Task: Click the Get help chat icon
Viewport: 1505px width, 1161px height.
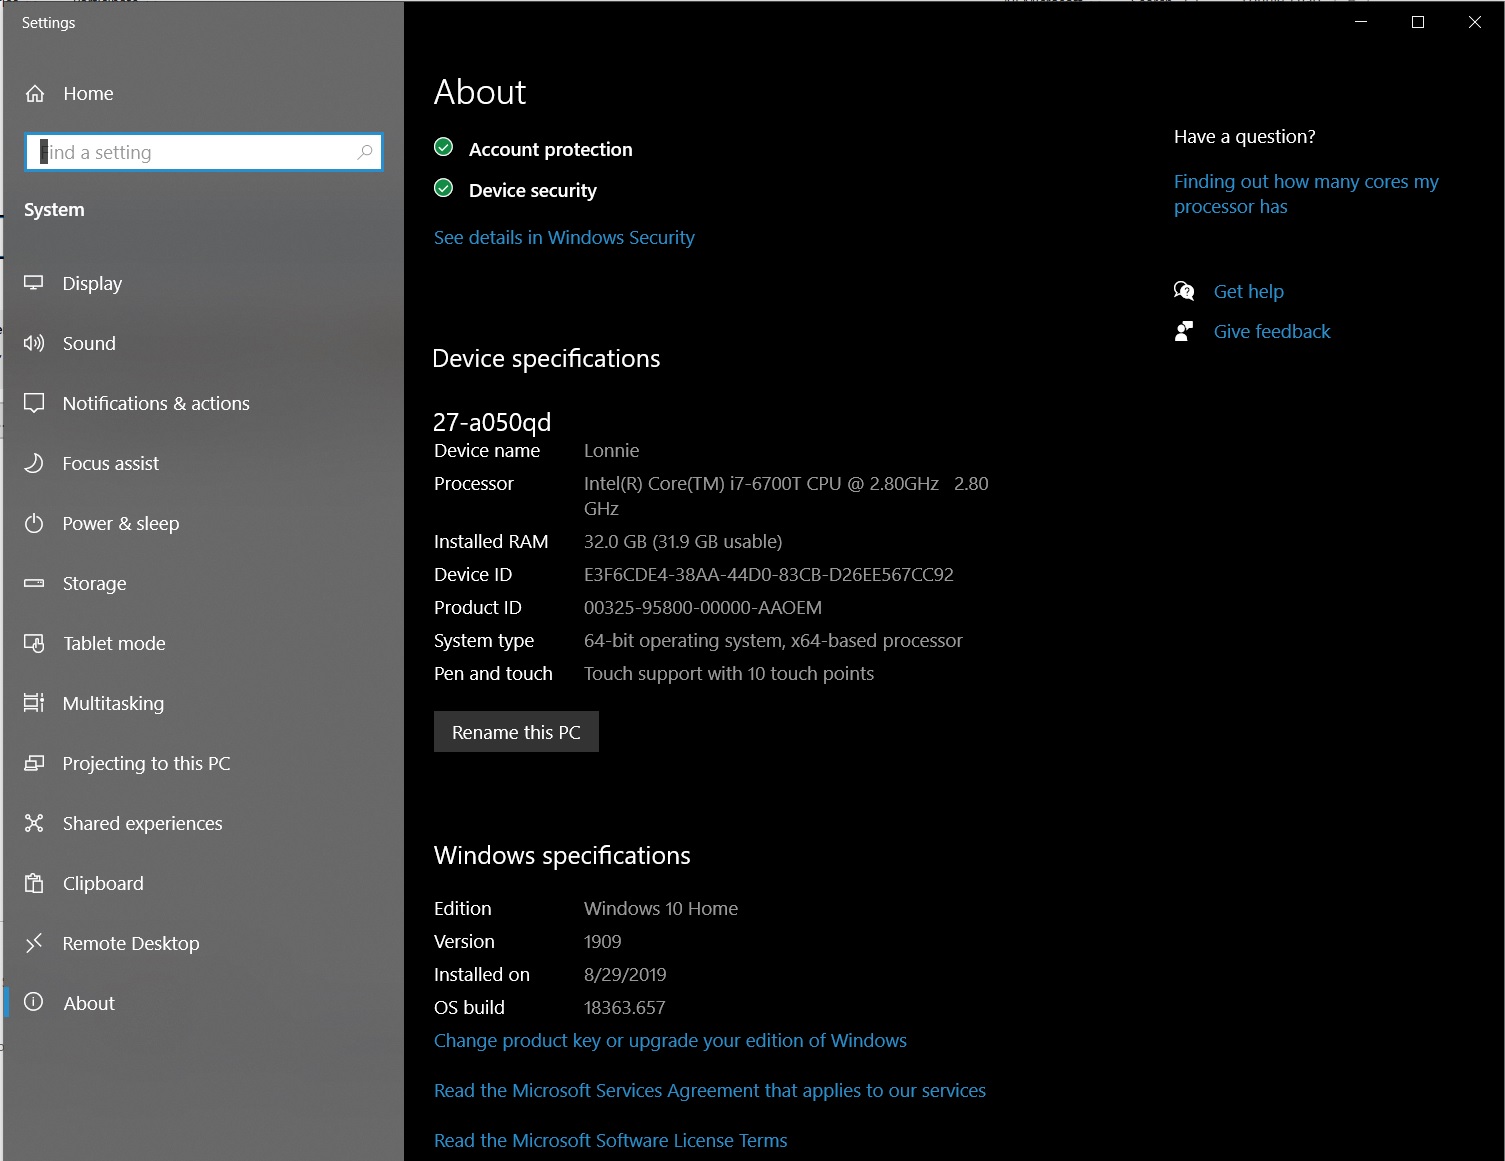Action: click(1184, 291)
